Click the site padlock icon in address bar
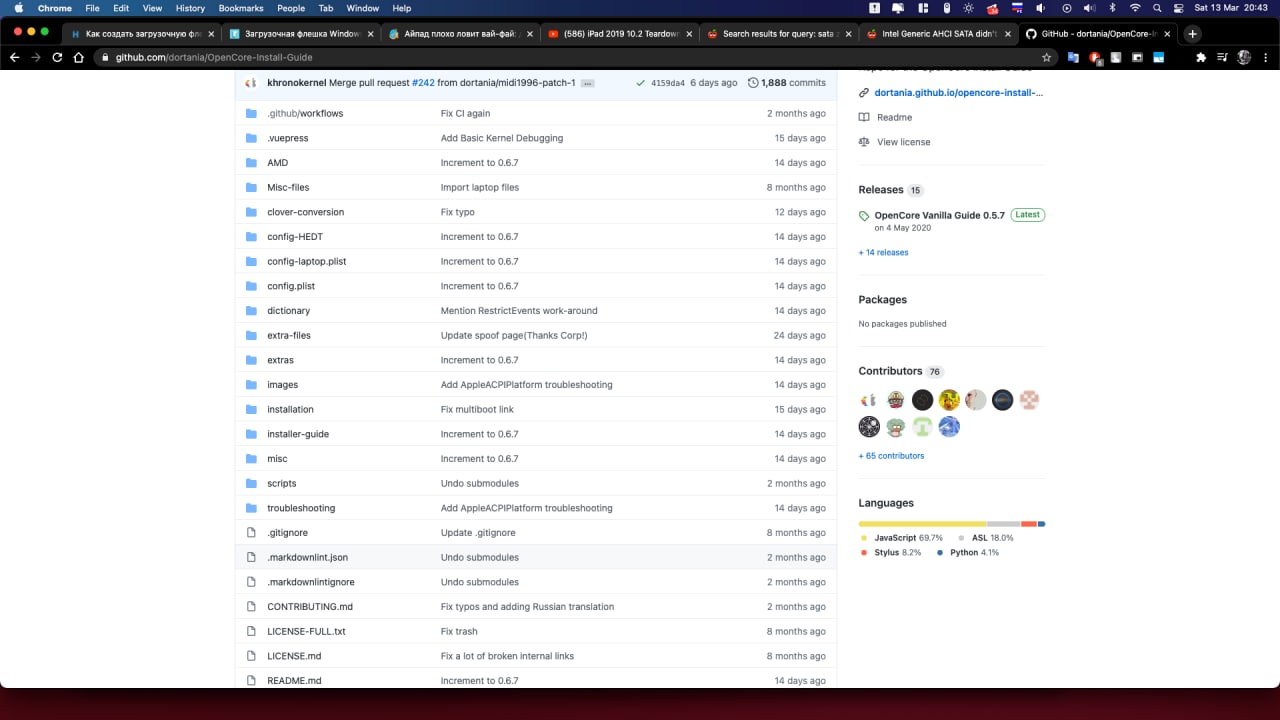The image size is (1280, 720). coord(106,57)
